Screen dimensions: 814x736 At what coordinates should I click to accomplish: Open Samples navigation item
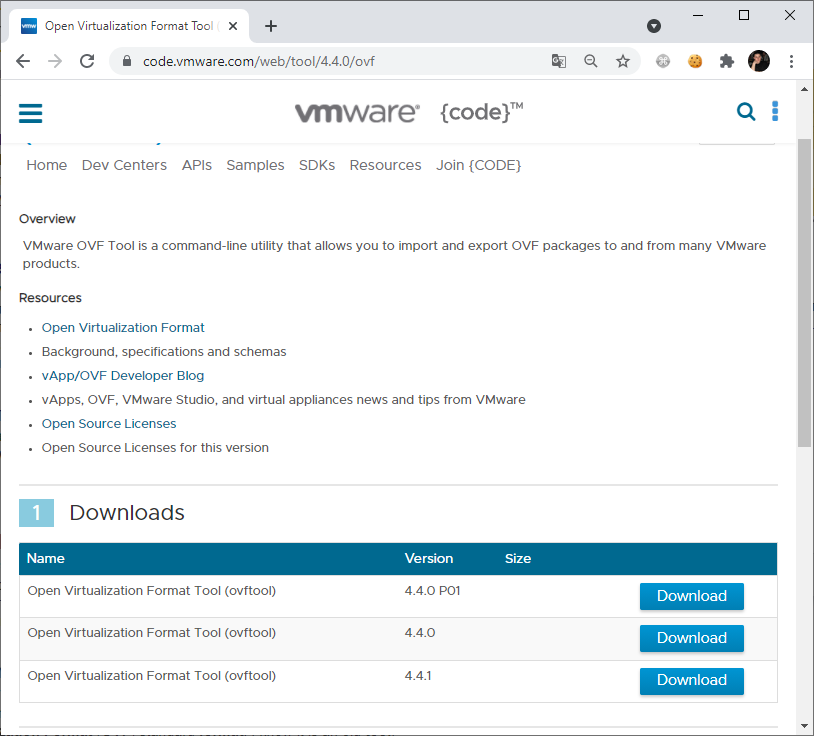click(255, 165)
